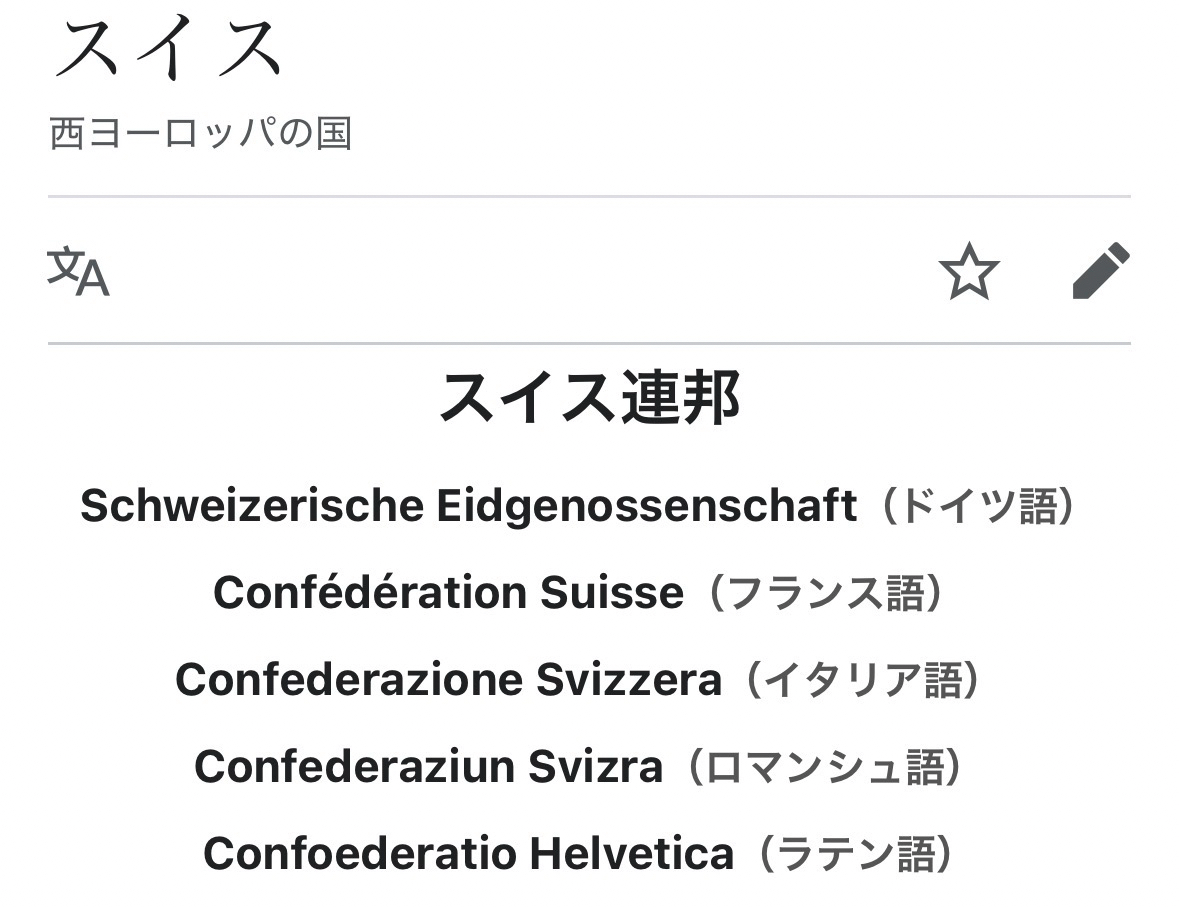Screen dimensions: 1179x907
Task: Click the スイス連邦 infobox heading
Action: pyautogui.click(x=589, y=398)
